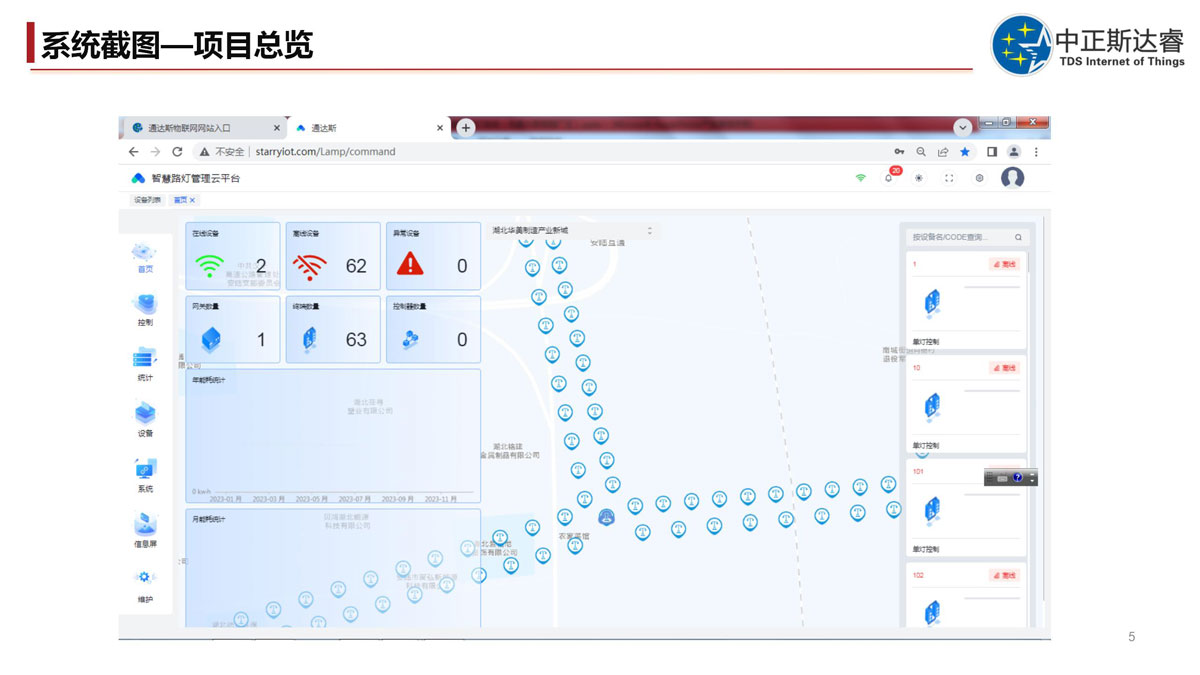1200x675 pixels.
Task: Click the 离线设备 card showing 62
Action: [x=333, y=256]
